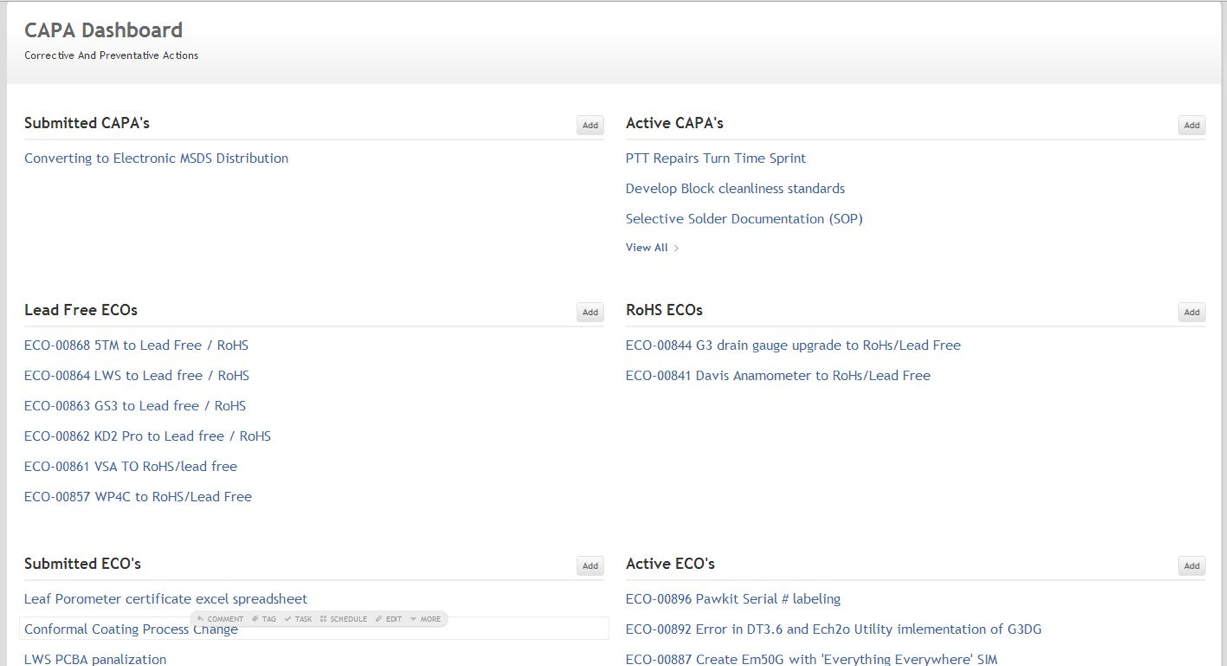Click Tag in the hover toolbar
Screen dimensions: 1227x666
pyautogui.click(x=266, y=619)
